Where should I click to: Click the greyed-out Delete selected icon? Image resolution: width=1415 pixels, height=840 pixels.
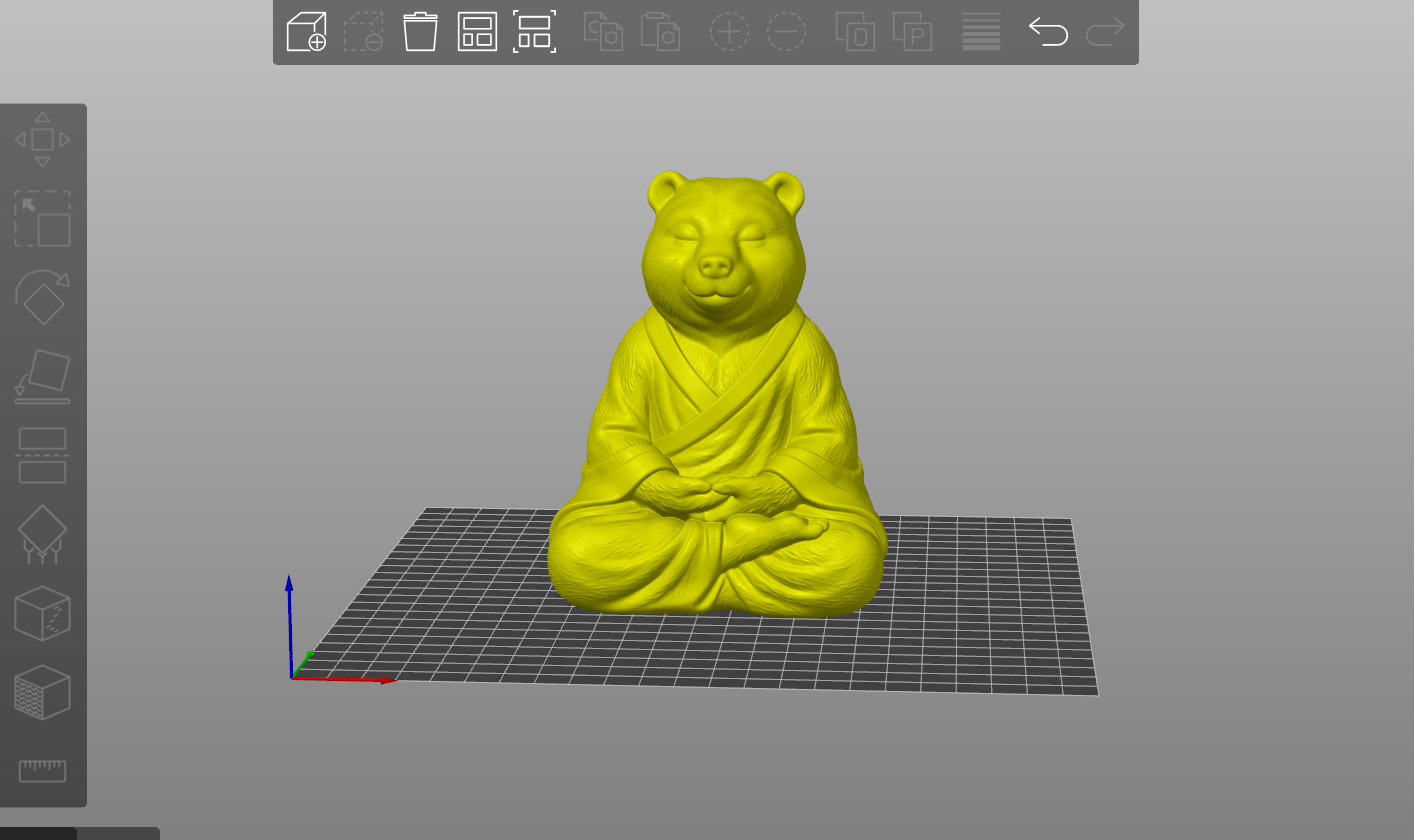tap(364, 32)
